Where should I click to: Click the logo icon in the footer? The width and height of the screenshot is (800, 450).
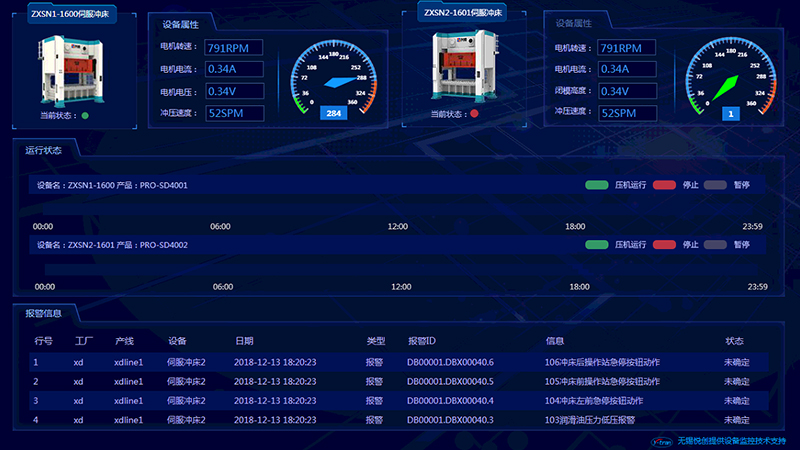[659, 440]
